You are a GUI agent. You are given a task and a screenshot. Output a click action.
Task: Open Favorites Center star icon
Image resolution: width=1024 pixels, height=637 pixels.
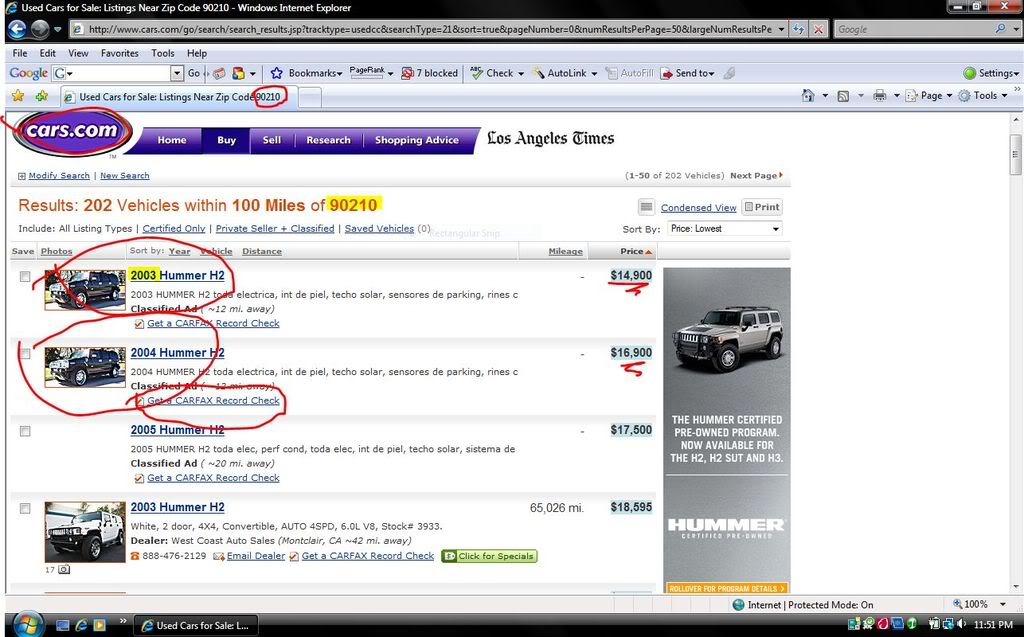coord(18,96)
